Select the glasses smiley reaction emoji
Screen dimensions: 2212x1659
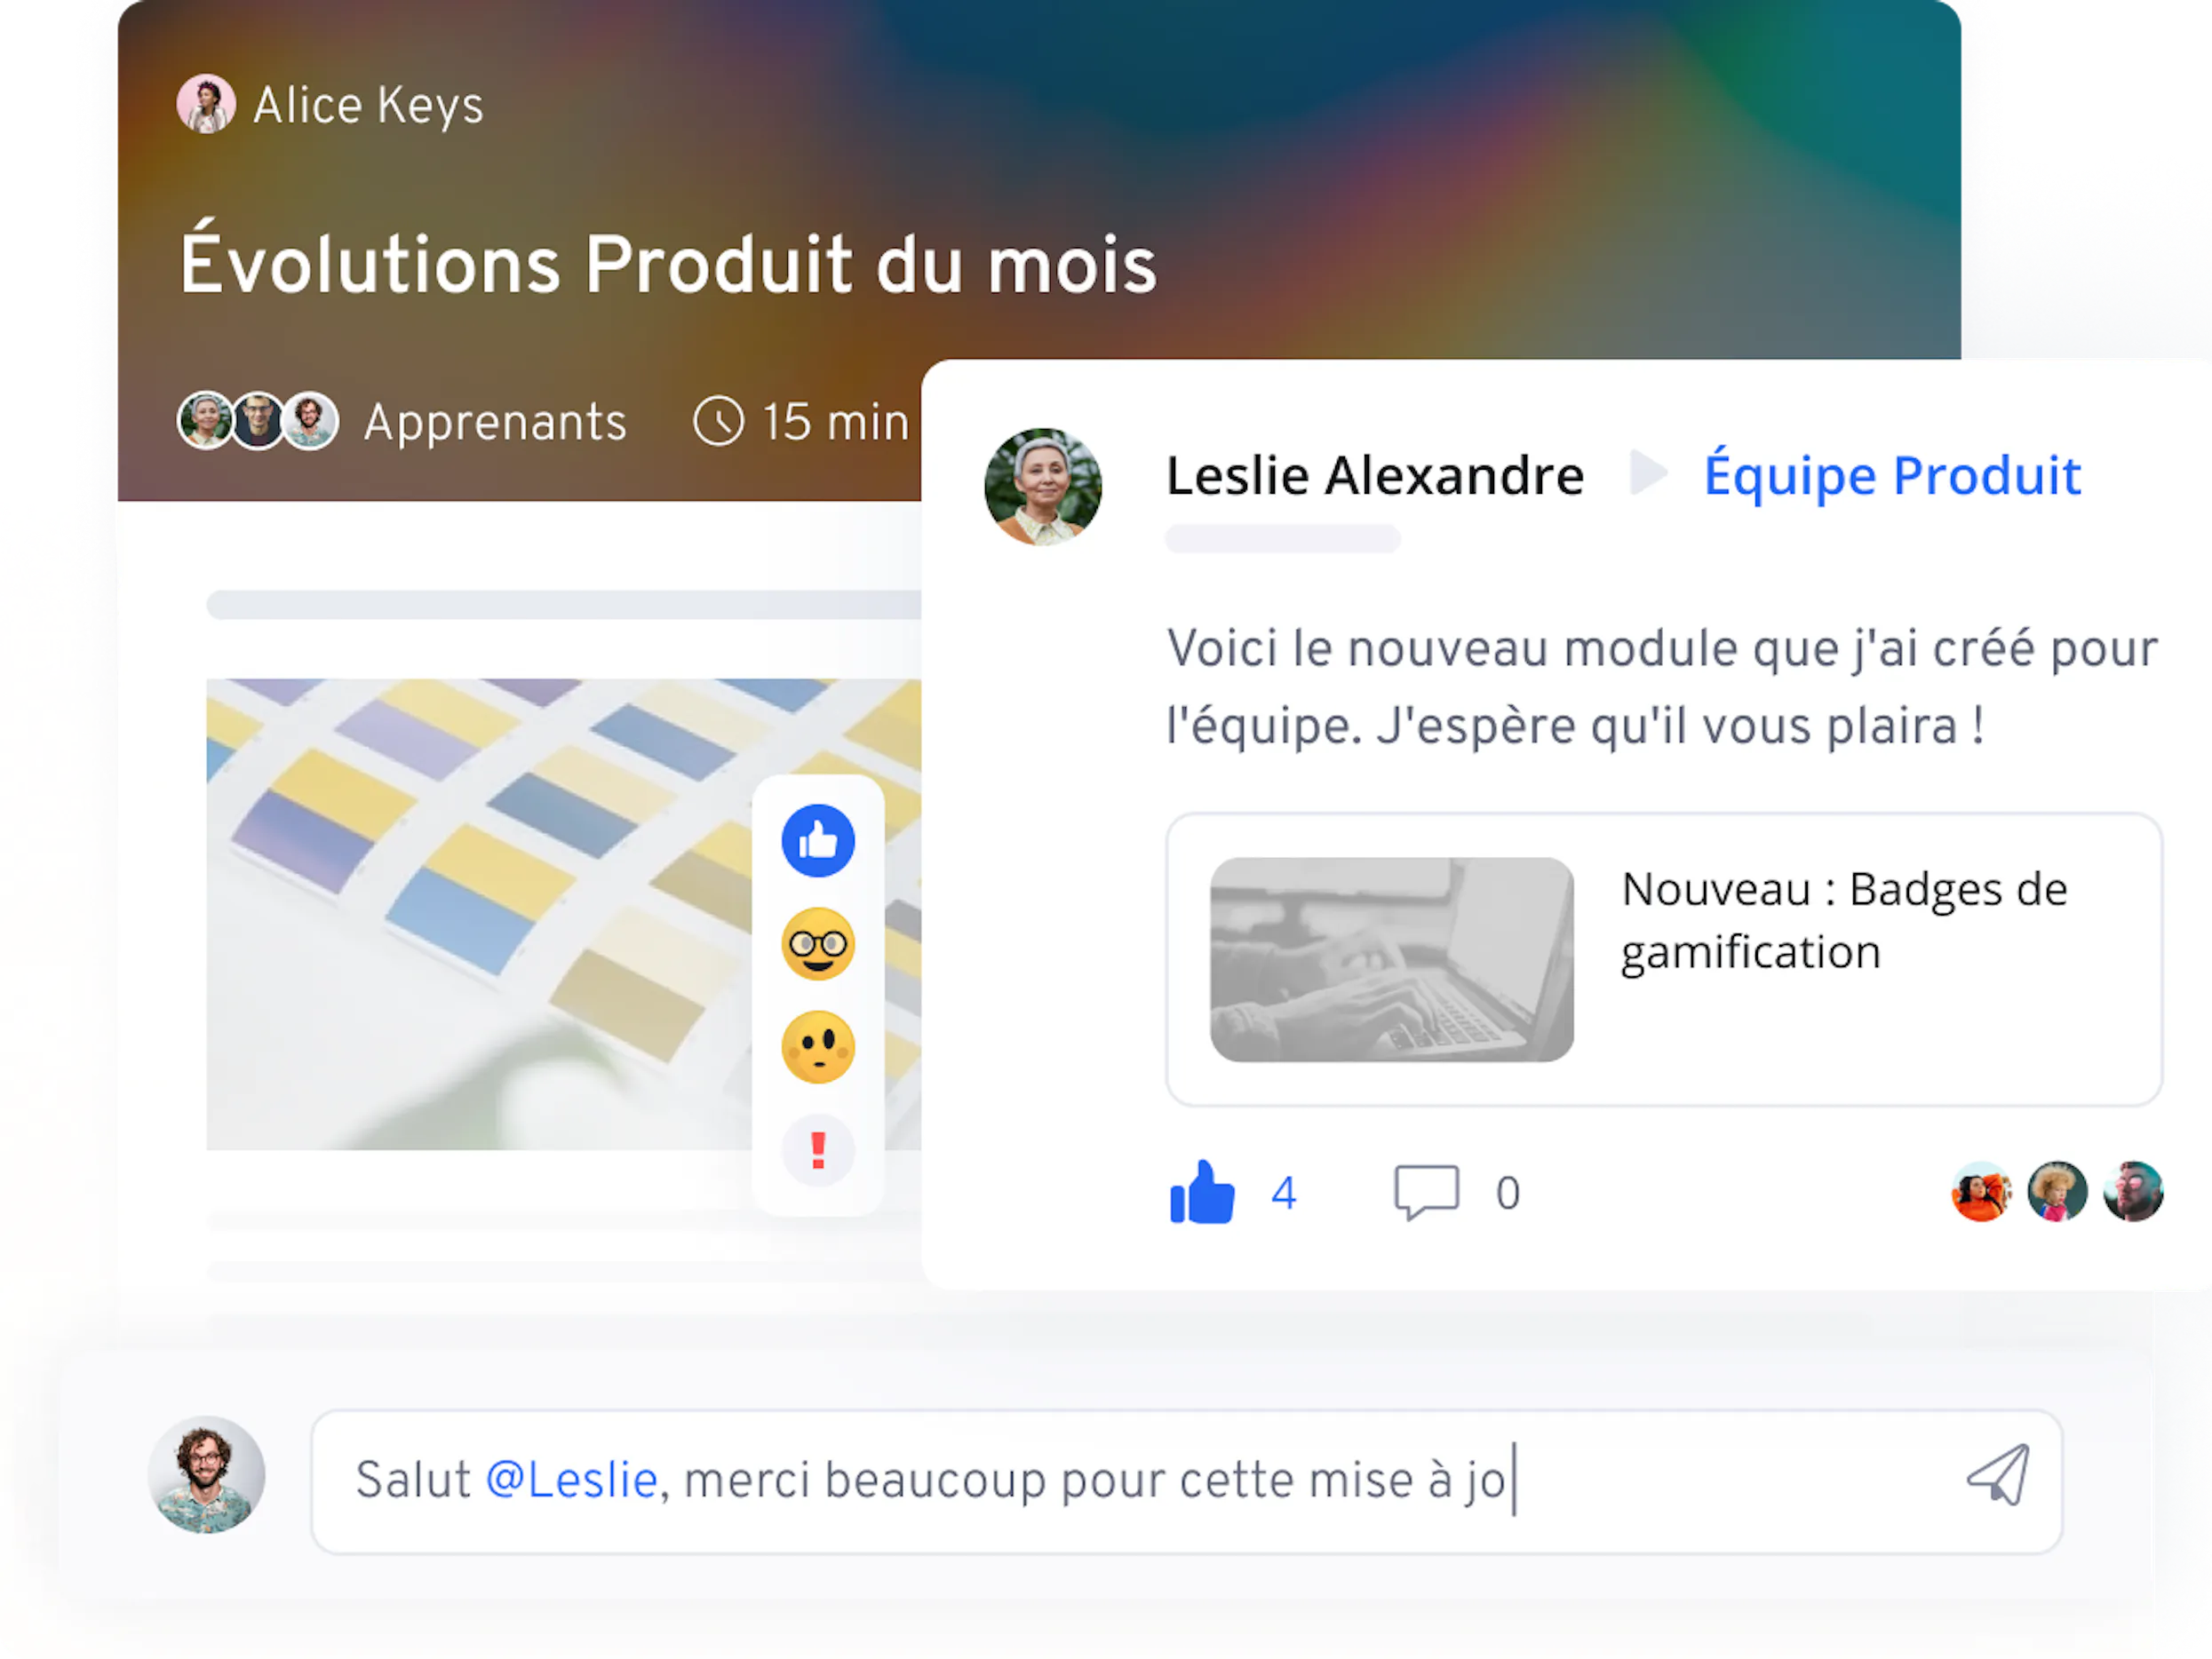point(818,944)
